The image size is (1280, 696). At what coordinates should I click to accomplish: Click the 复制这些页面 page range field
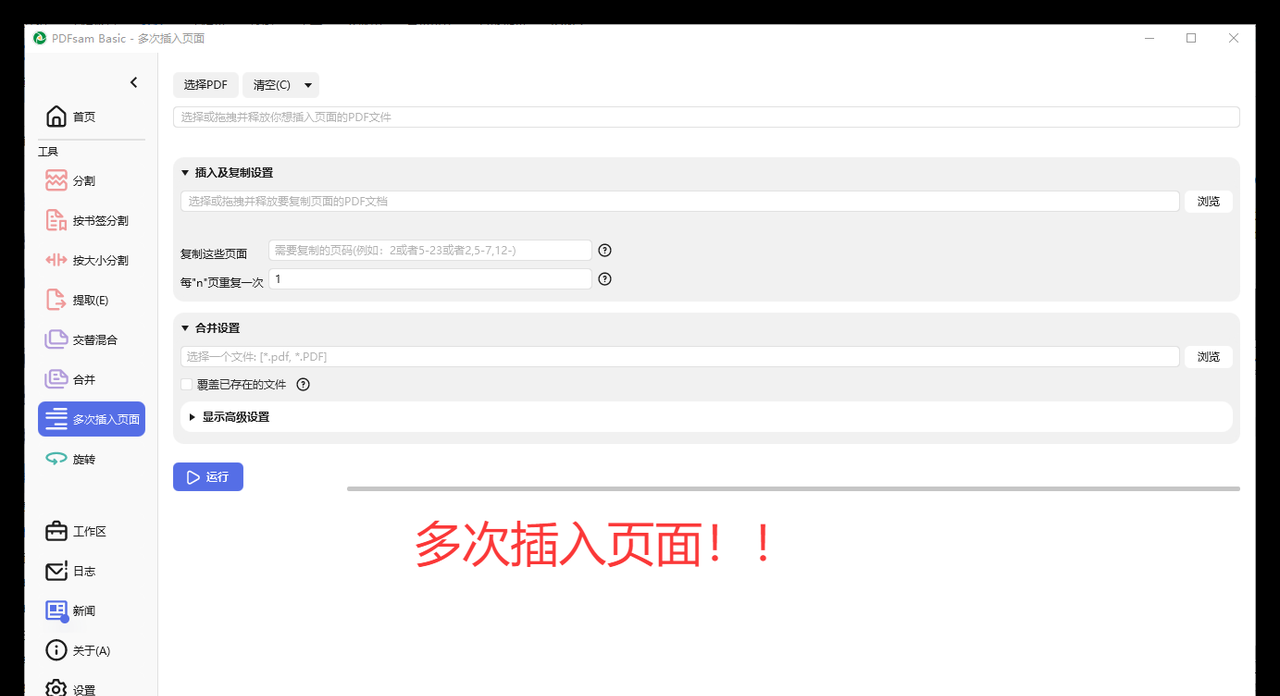coord(428,250)
